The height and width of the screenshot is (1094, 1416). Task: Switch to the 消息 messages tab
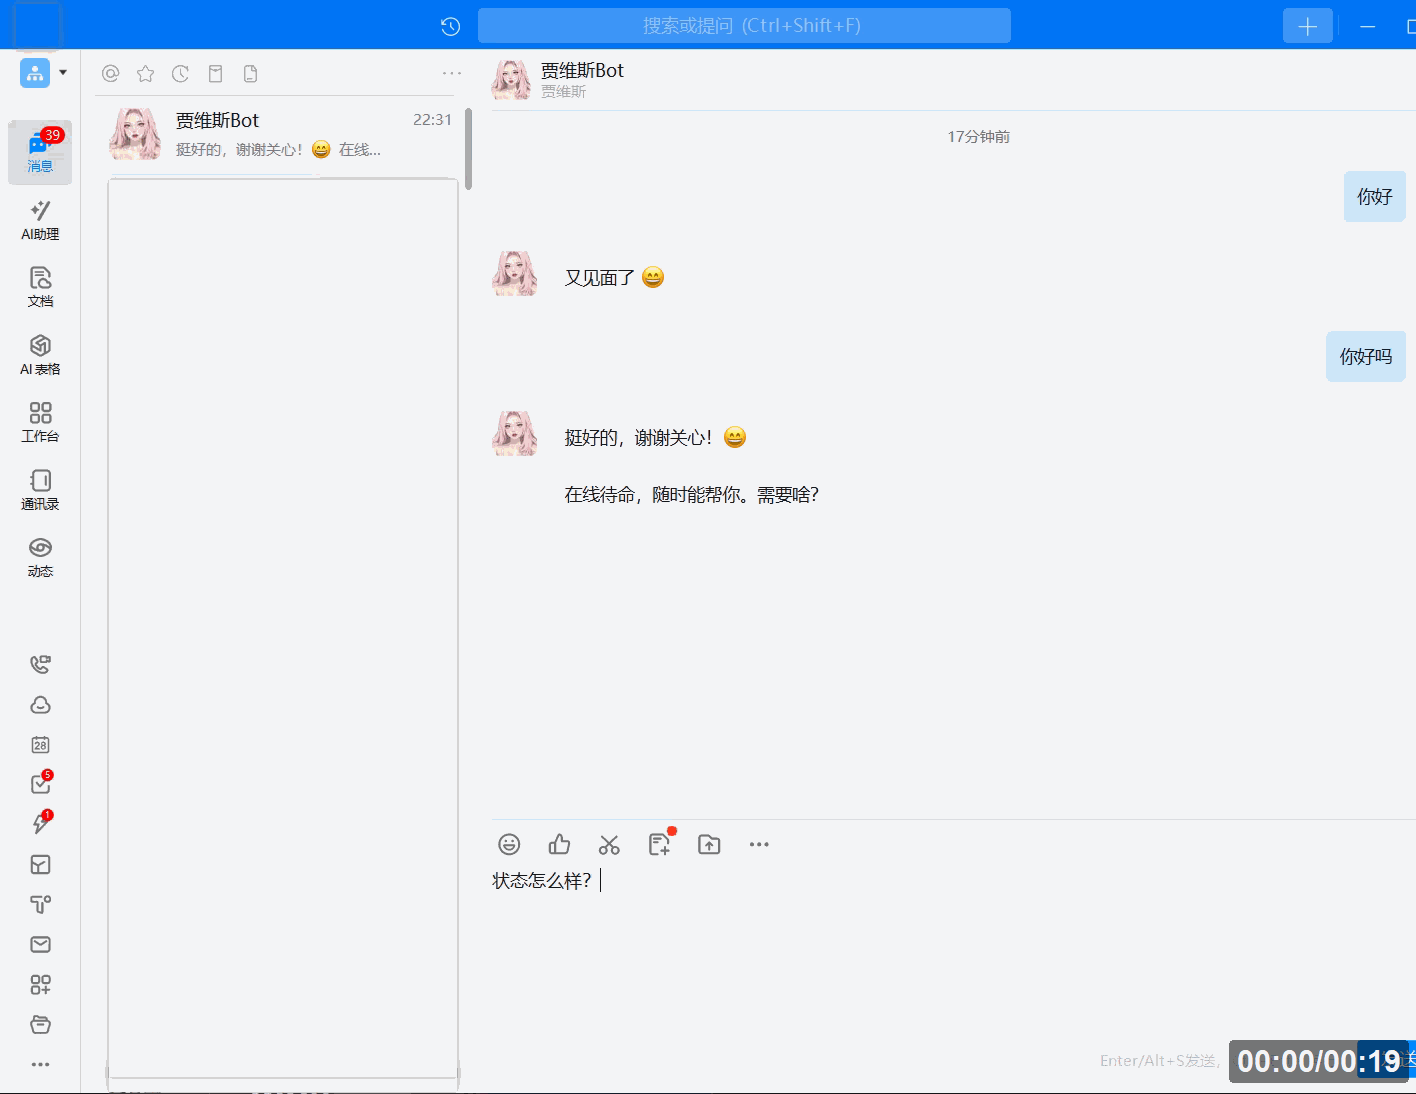(x=40, y=152)
